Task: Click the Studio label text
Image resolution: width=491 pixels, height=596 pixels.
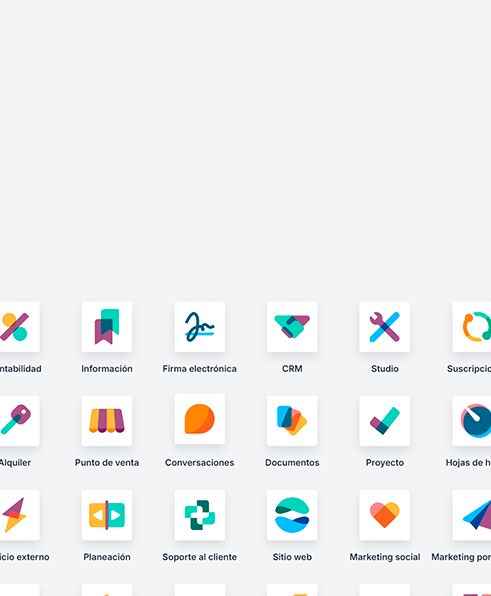Action: pos(385,369)
